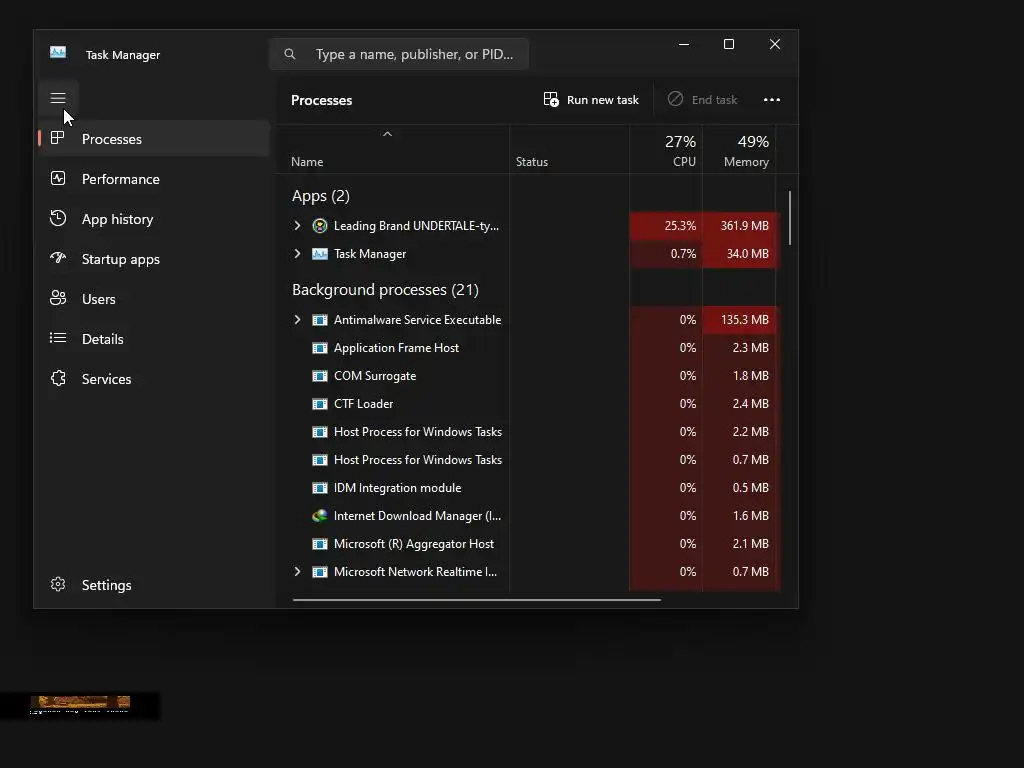Click the Internet Download Manager process icon
Screen dimensions: 1024x768
coord(319,516)
